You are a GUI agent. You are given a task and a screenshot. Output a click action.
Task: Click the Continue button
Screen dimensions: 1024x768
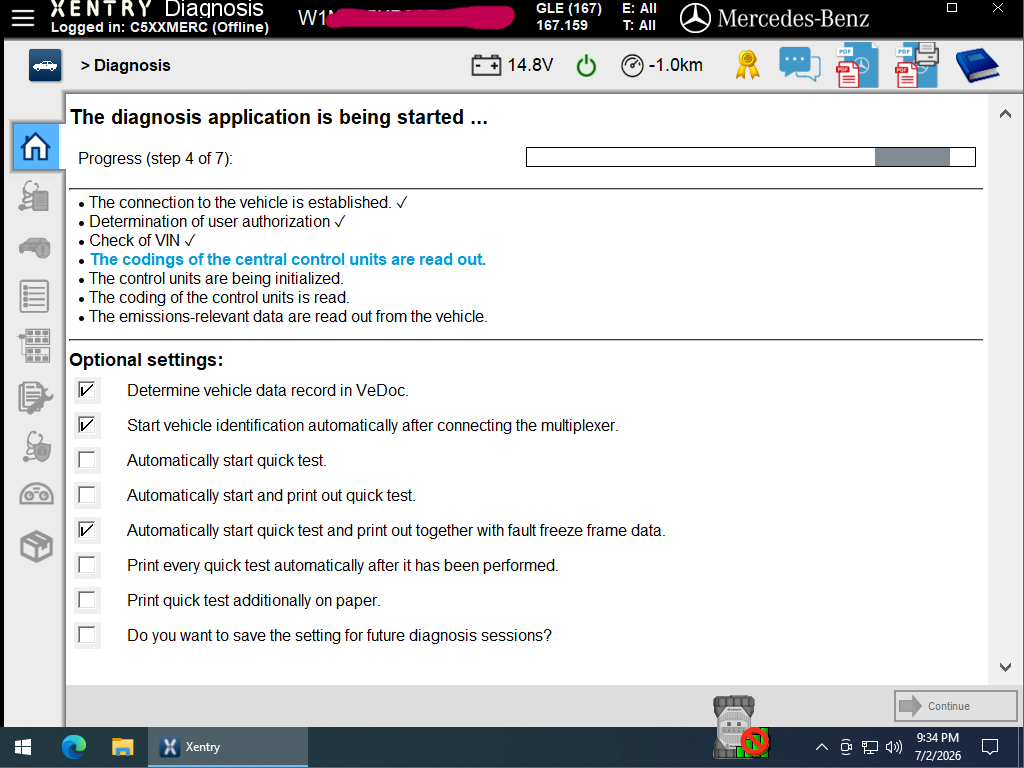coord(955,706)
